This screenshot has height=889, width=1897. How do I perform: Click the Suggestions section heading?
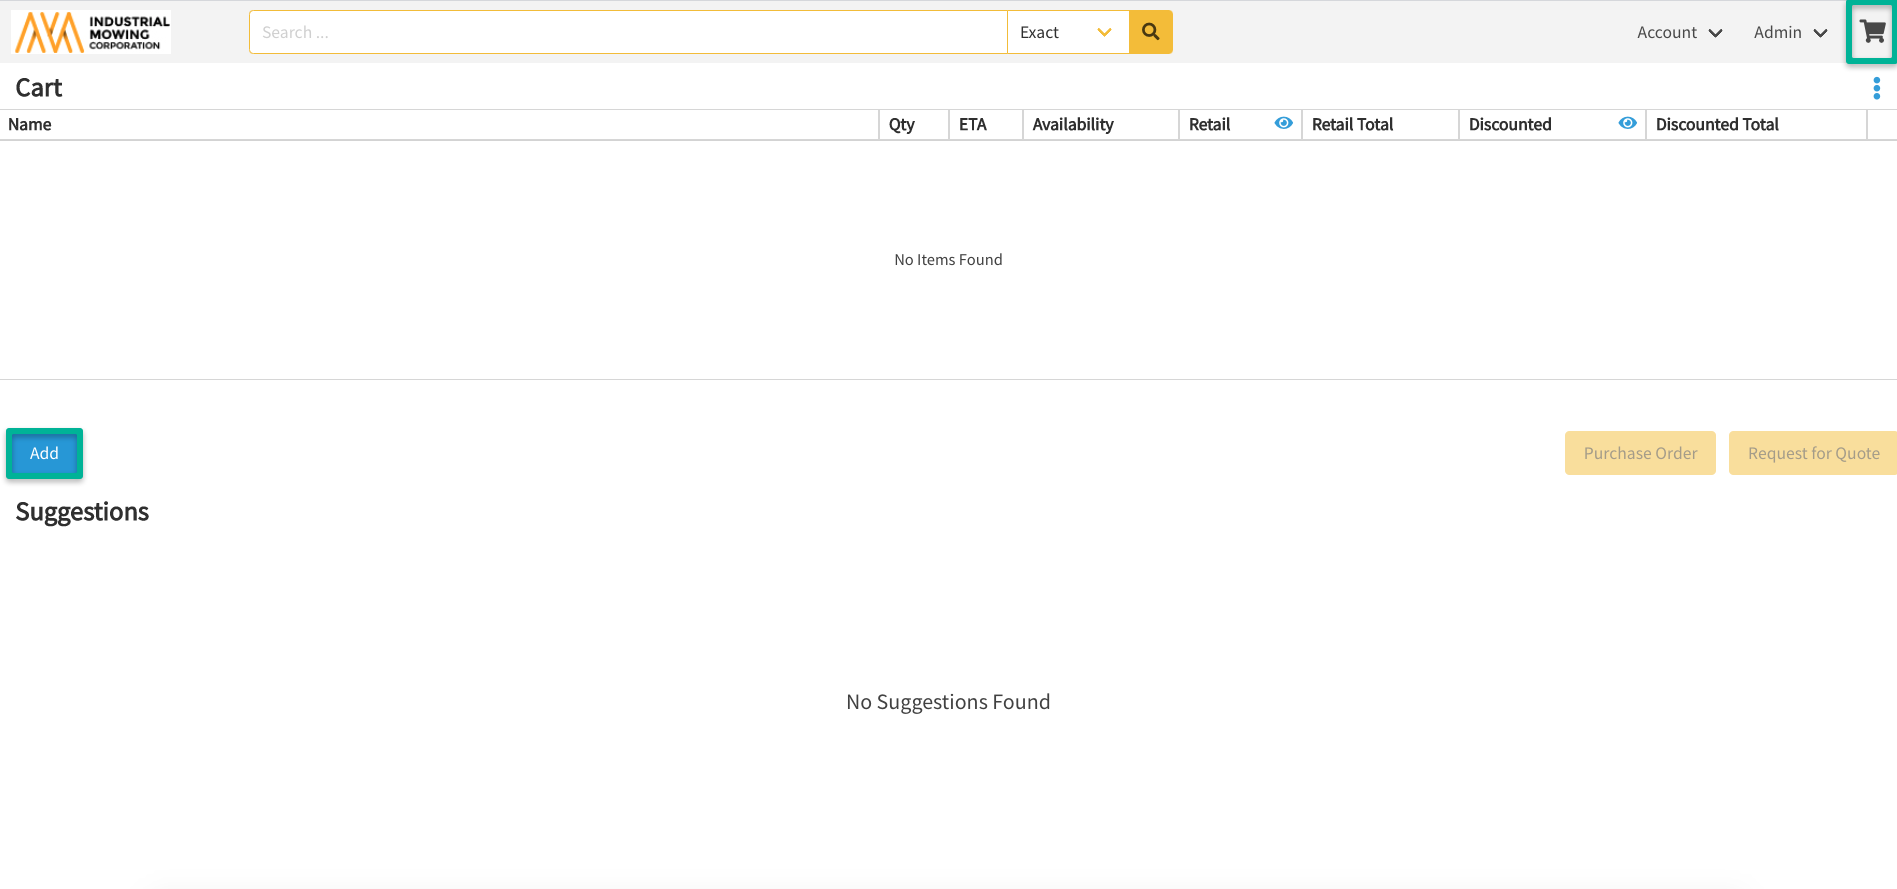[x=82, y=512]
